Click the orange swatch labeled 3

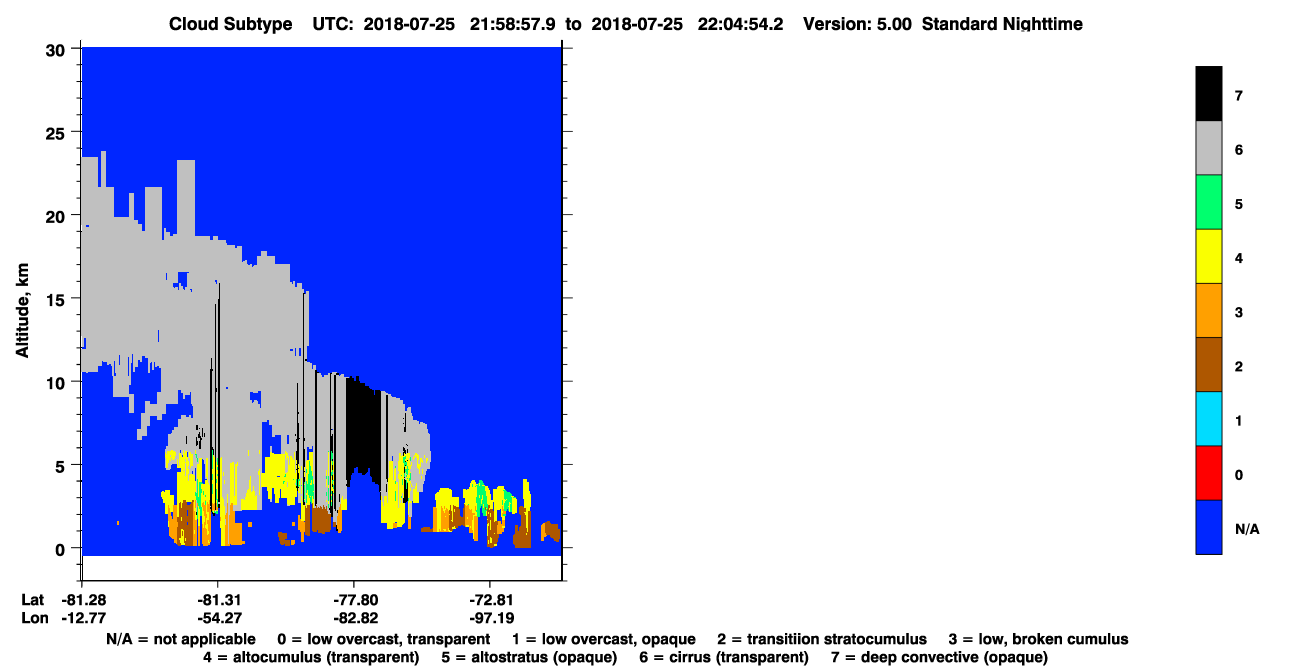tap(1208, 310)
